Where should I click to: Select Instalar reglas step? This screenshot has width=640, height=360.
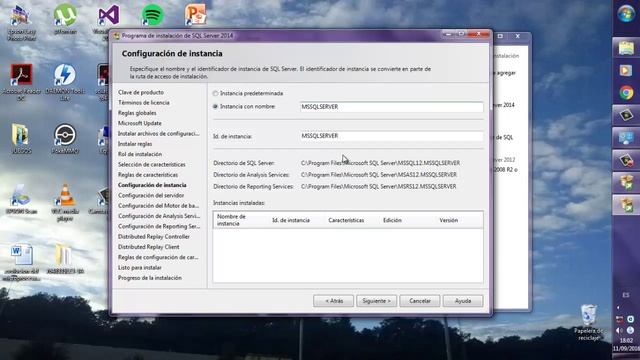click(135, 144)
